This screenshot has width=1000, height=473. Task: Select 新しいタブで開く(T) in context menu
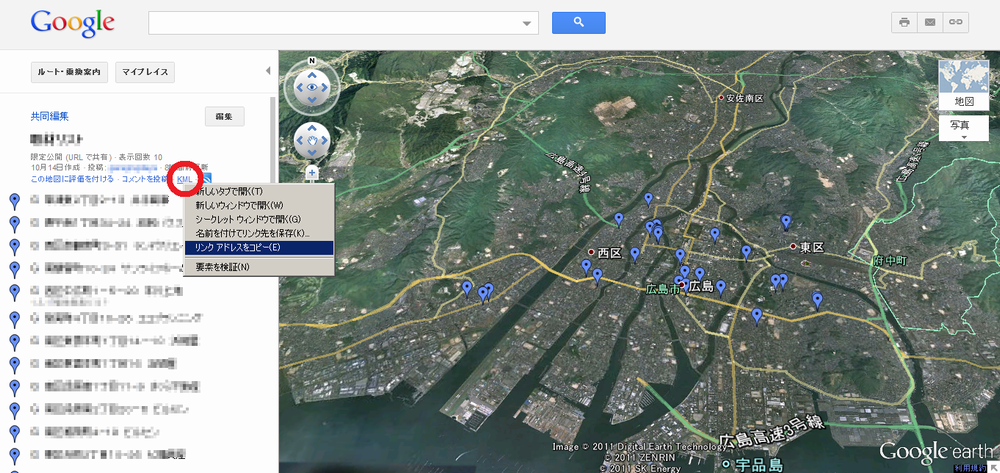pyautogui.click(x=258, y=191)
